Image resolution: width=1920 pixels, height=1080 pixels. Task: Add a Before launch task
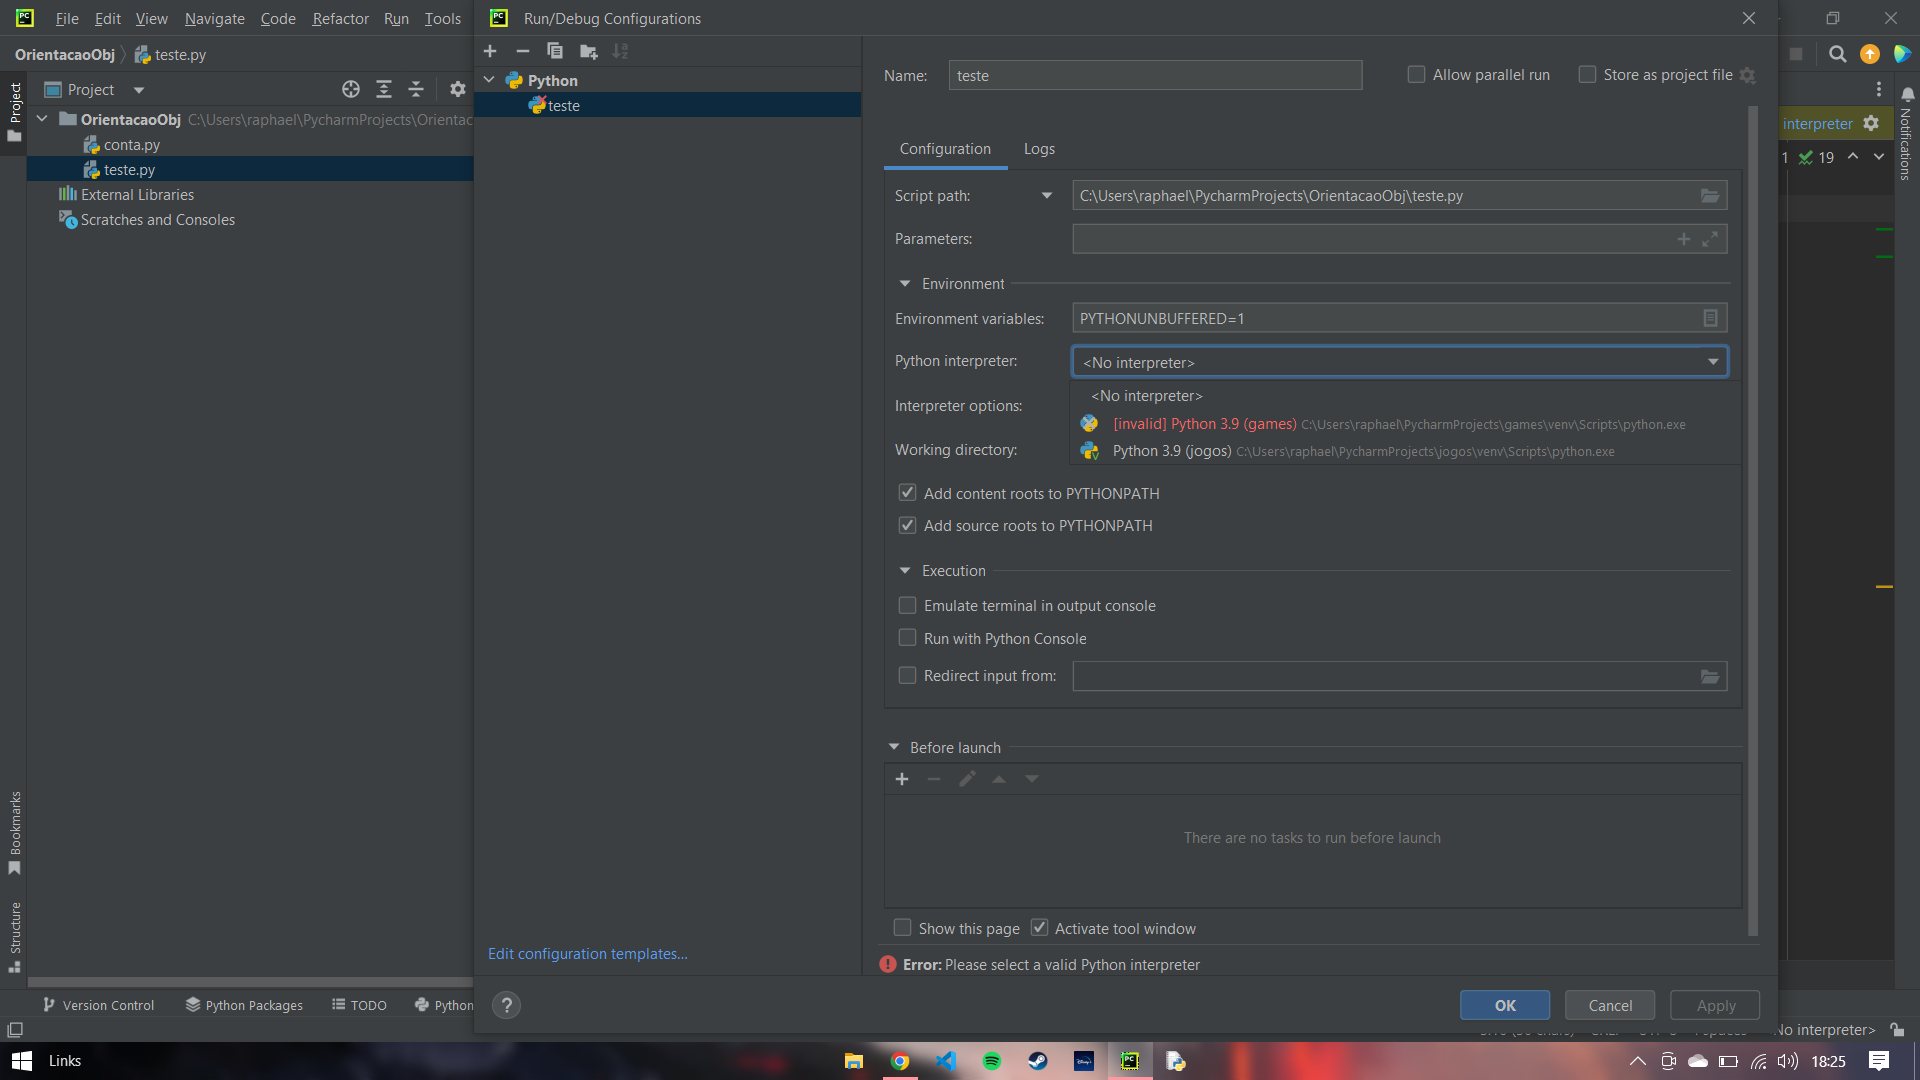(x=902, y=779)
